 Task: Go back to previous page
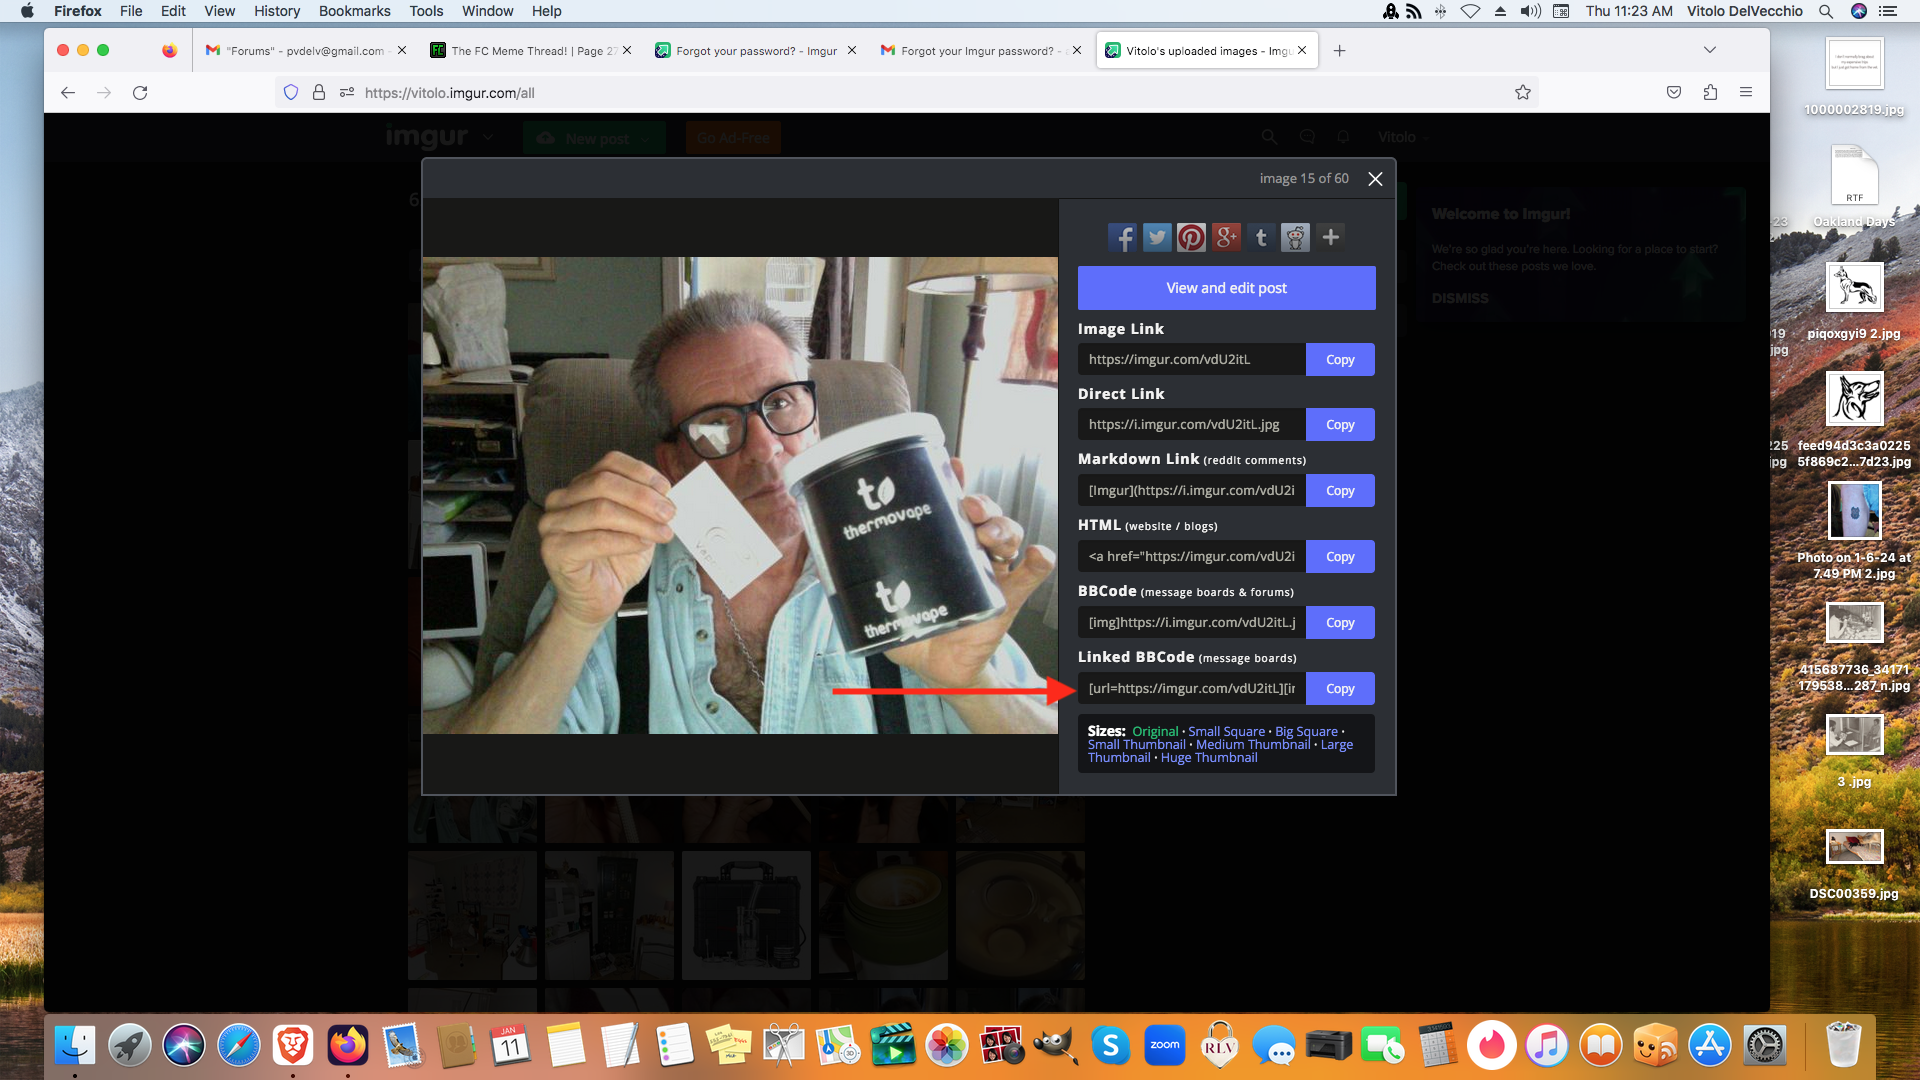68,93
